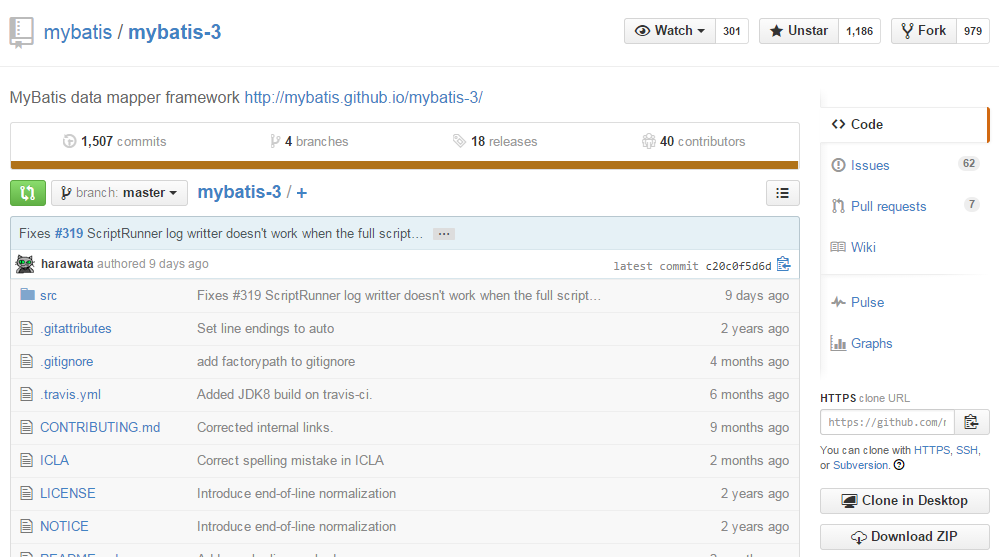
Task: Click the file icon next to .gitignore
Action: [x=26, y=361]
